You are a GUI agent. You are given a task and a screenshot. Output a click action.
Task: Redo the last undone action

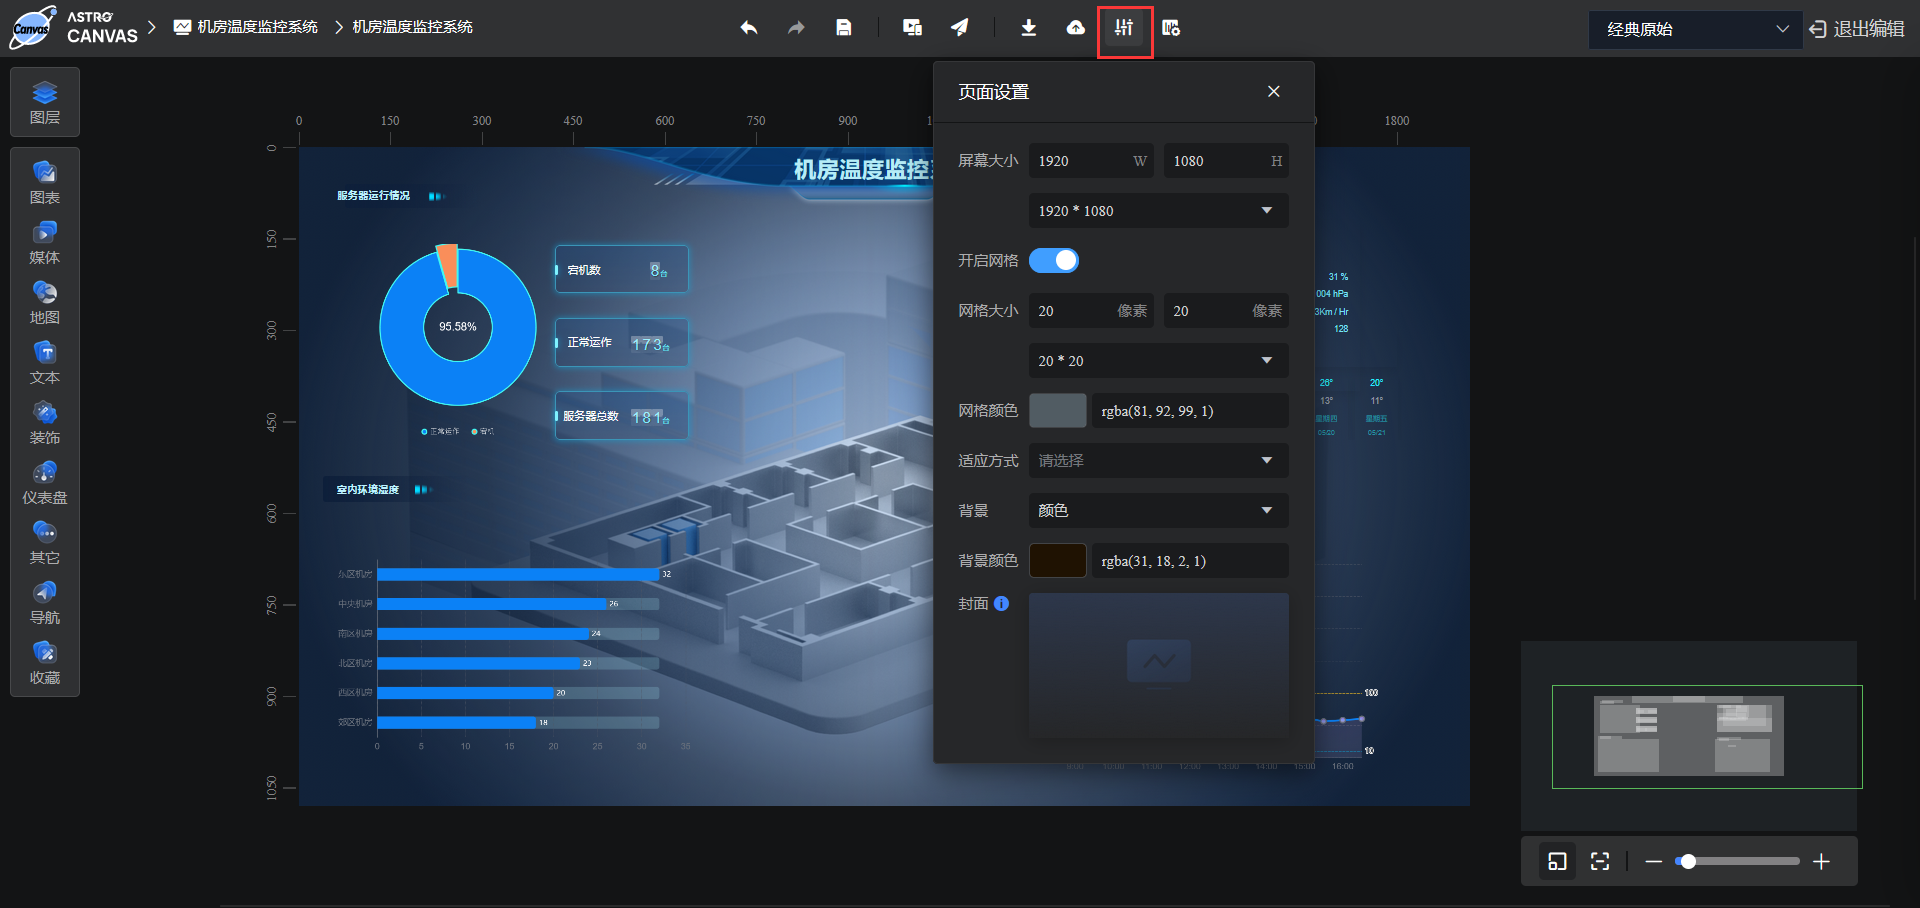(796, 28)
